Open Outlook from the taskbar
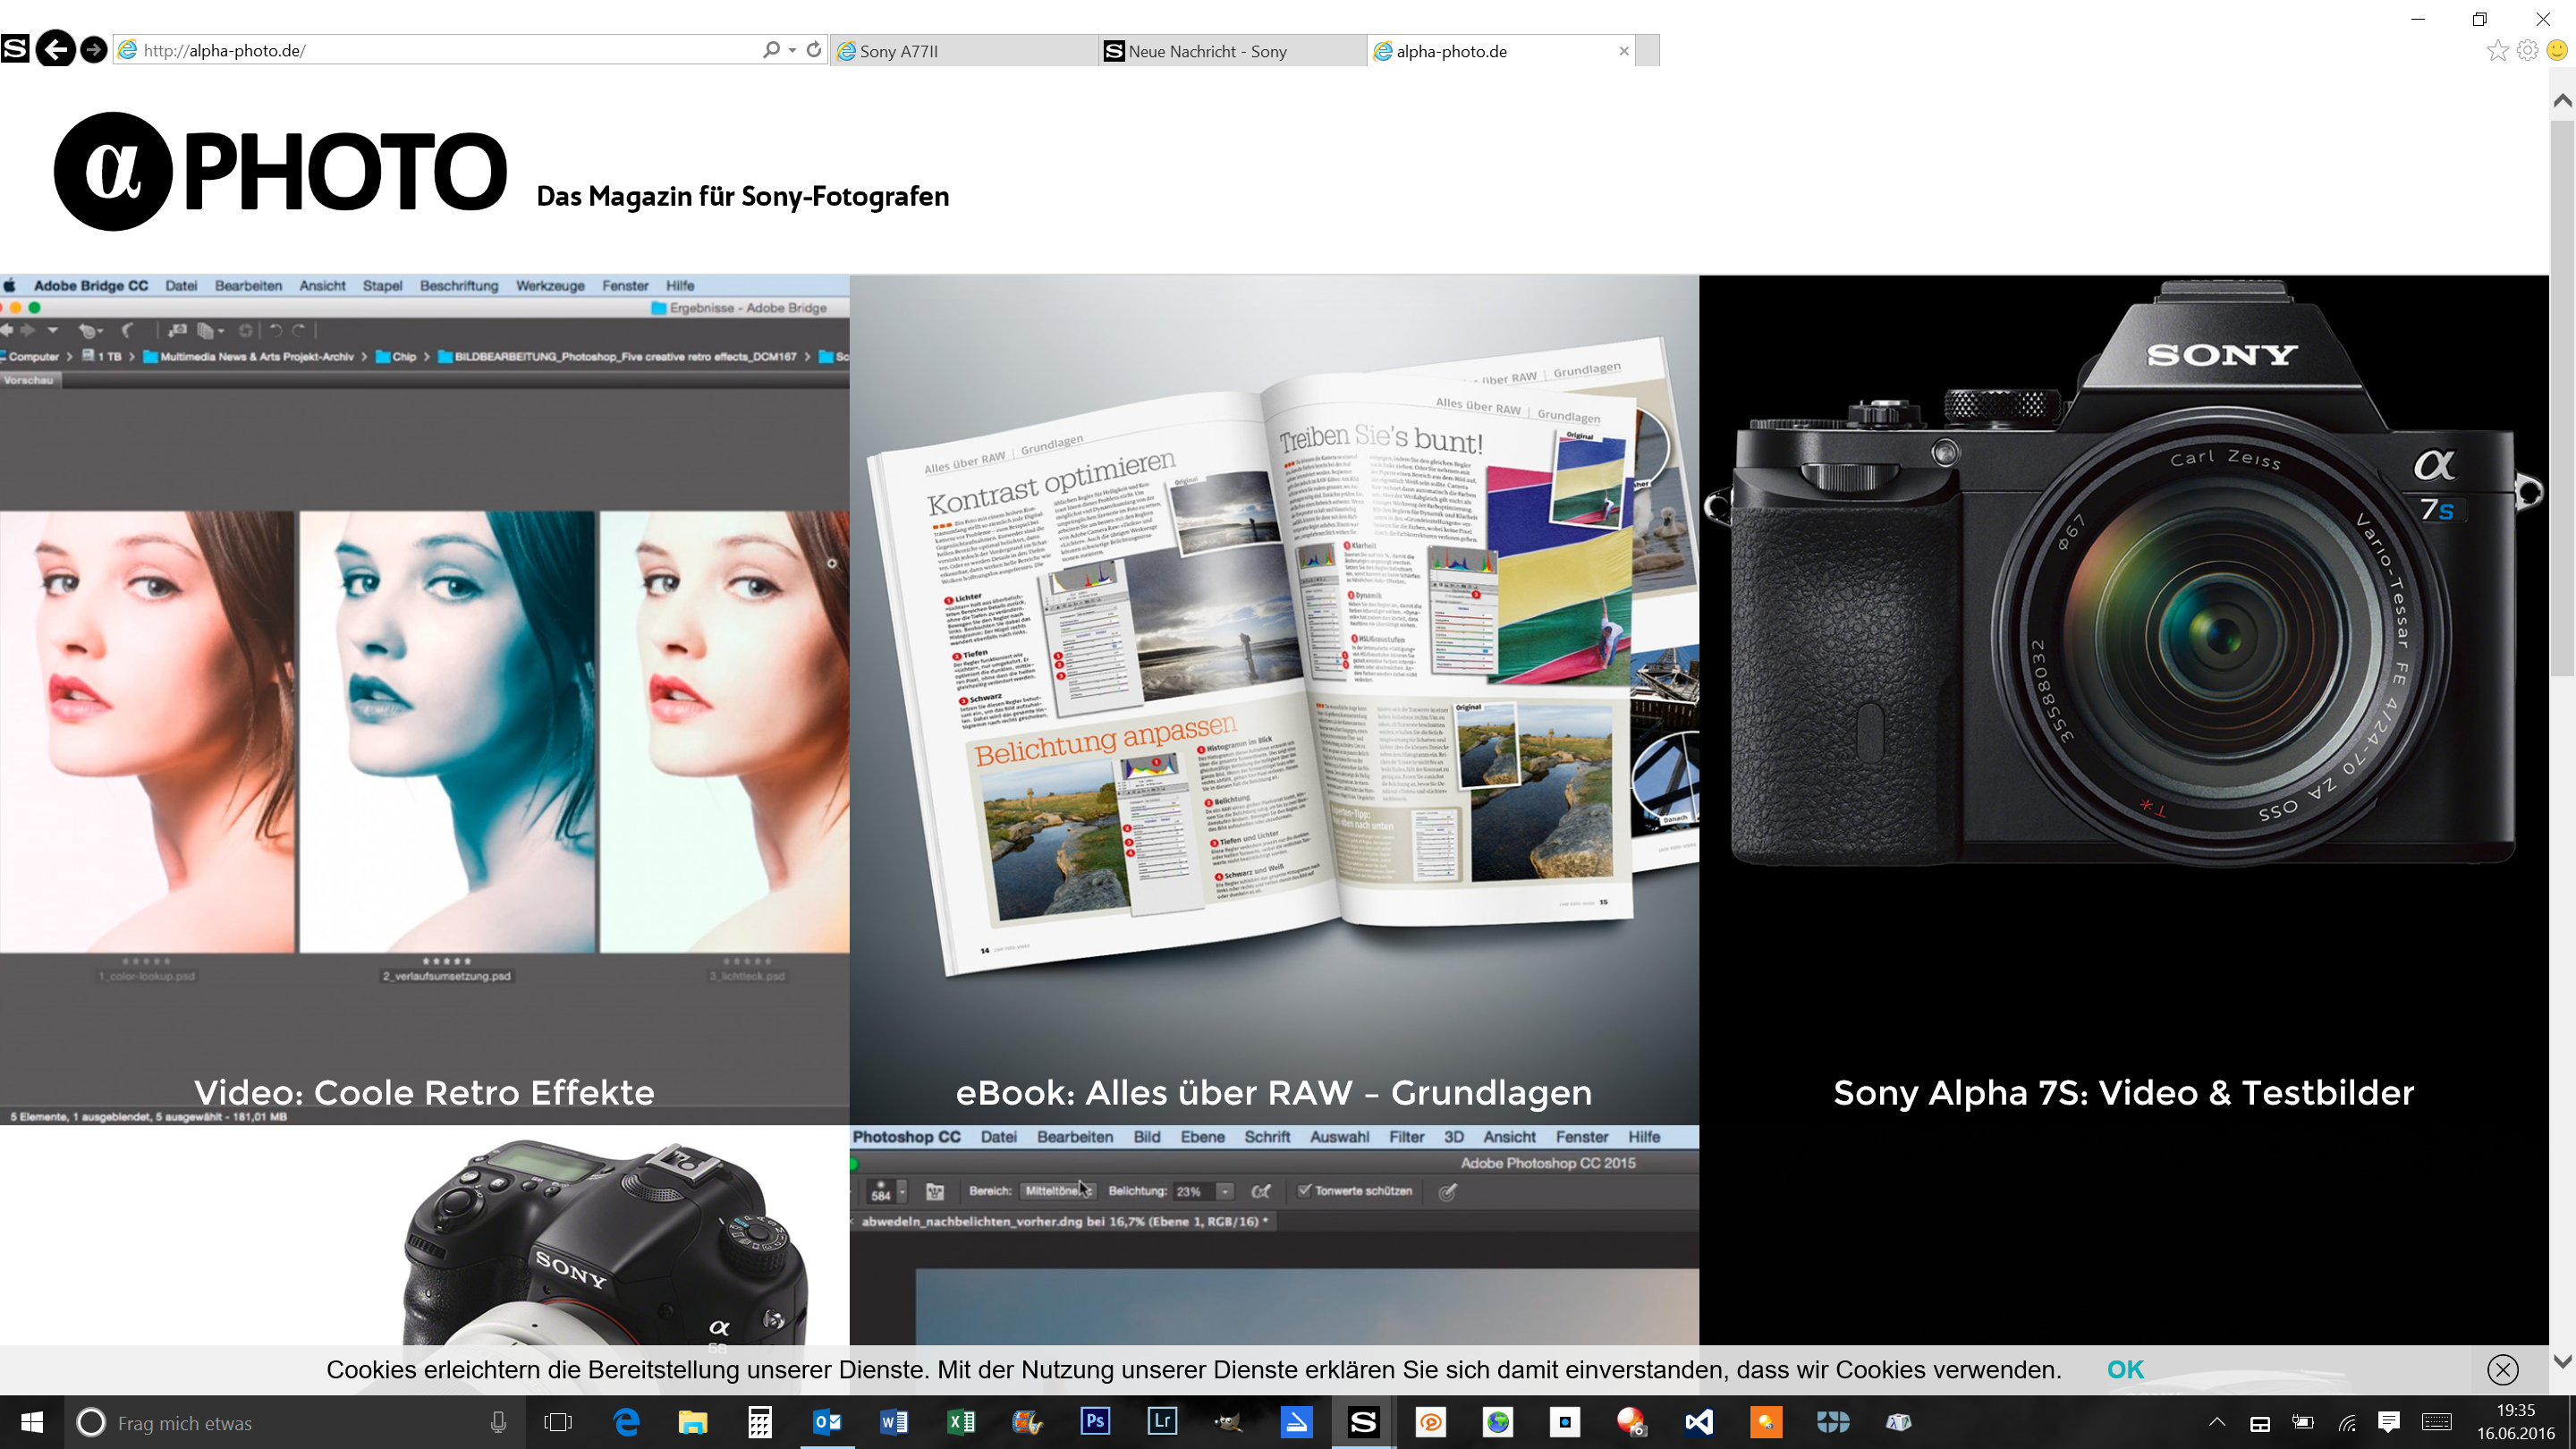 coord(827,1422)
